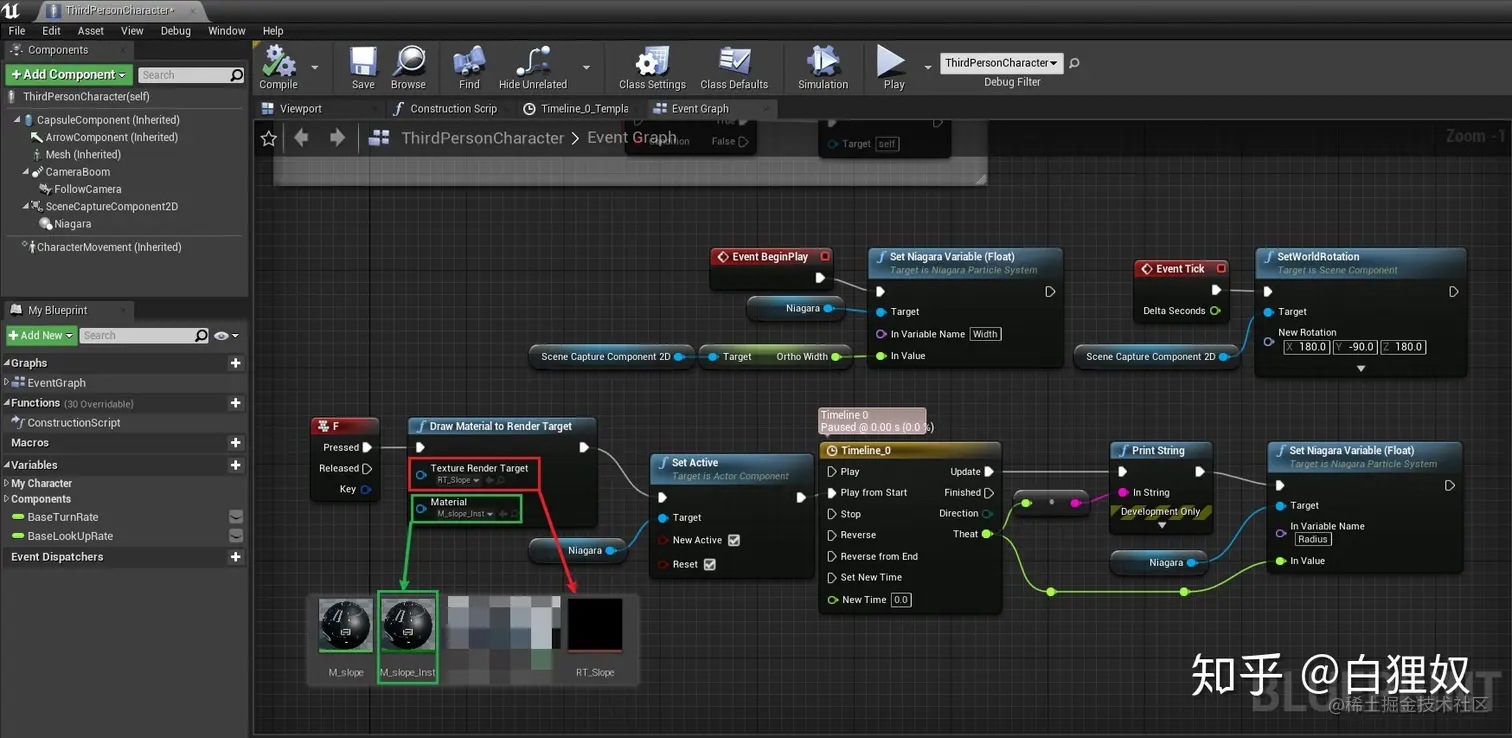Click the New Time value field on Timeline_0

click(901, 600)
